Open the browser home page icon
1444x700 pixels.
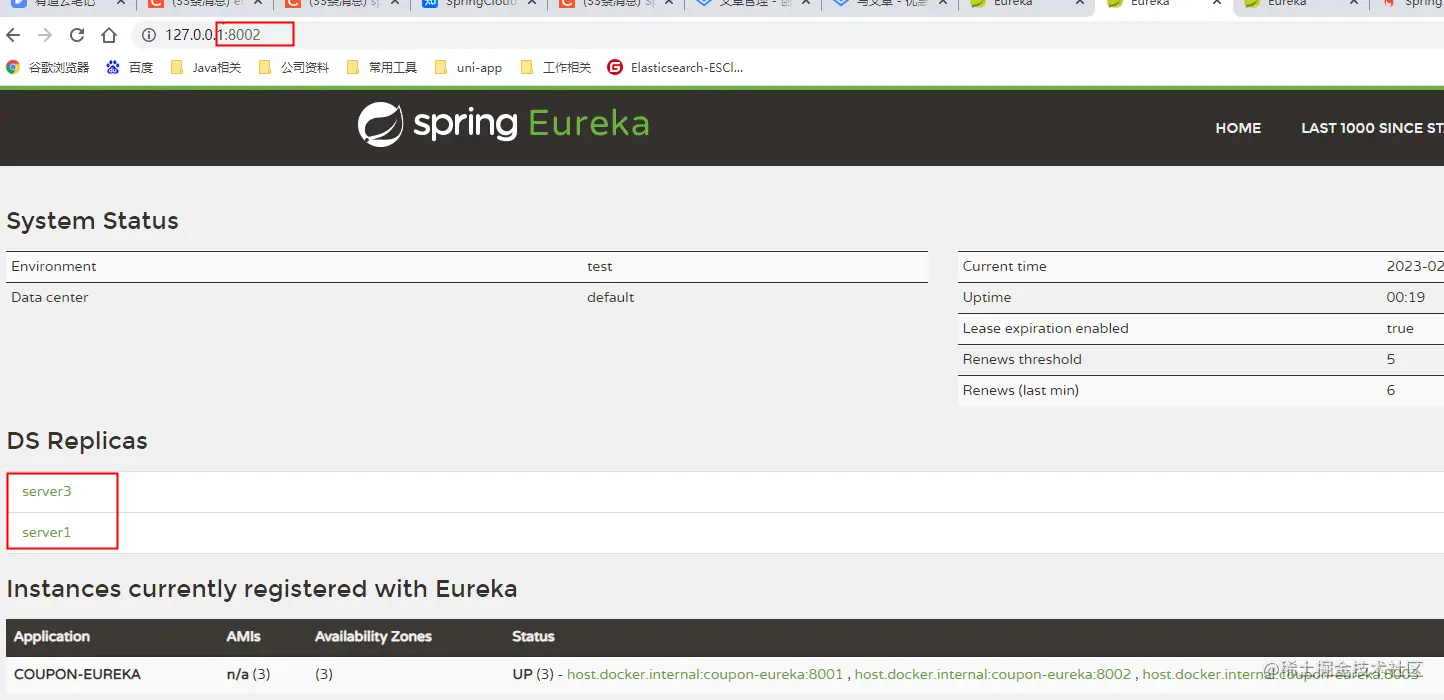tap(109, 35)
